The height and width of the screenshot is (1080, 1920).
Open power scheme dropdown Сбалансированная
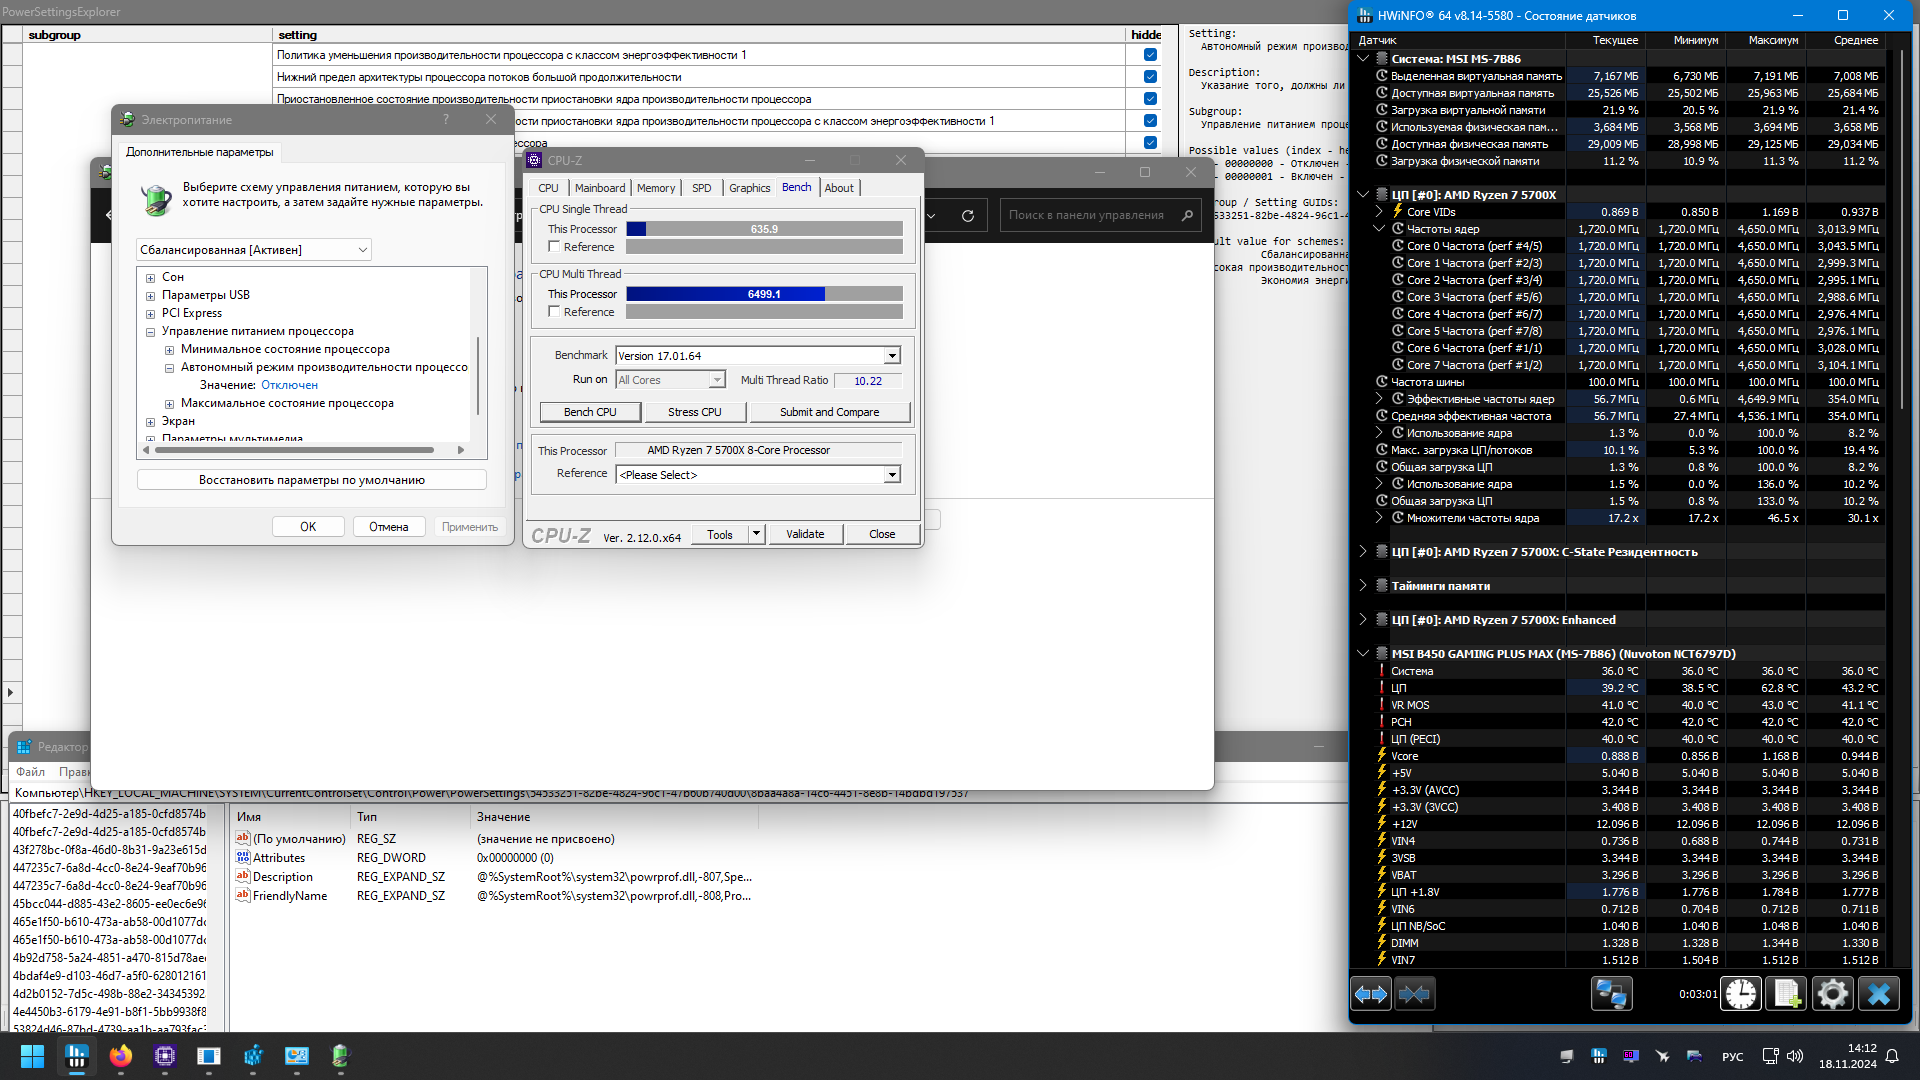click(x=254, y=250)
